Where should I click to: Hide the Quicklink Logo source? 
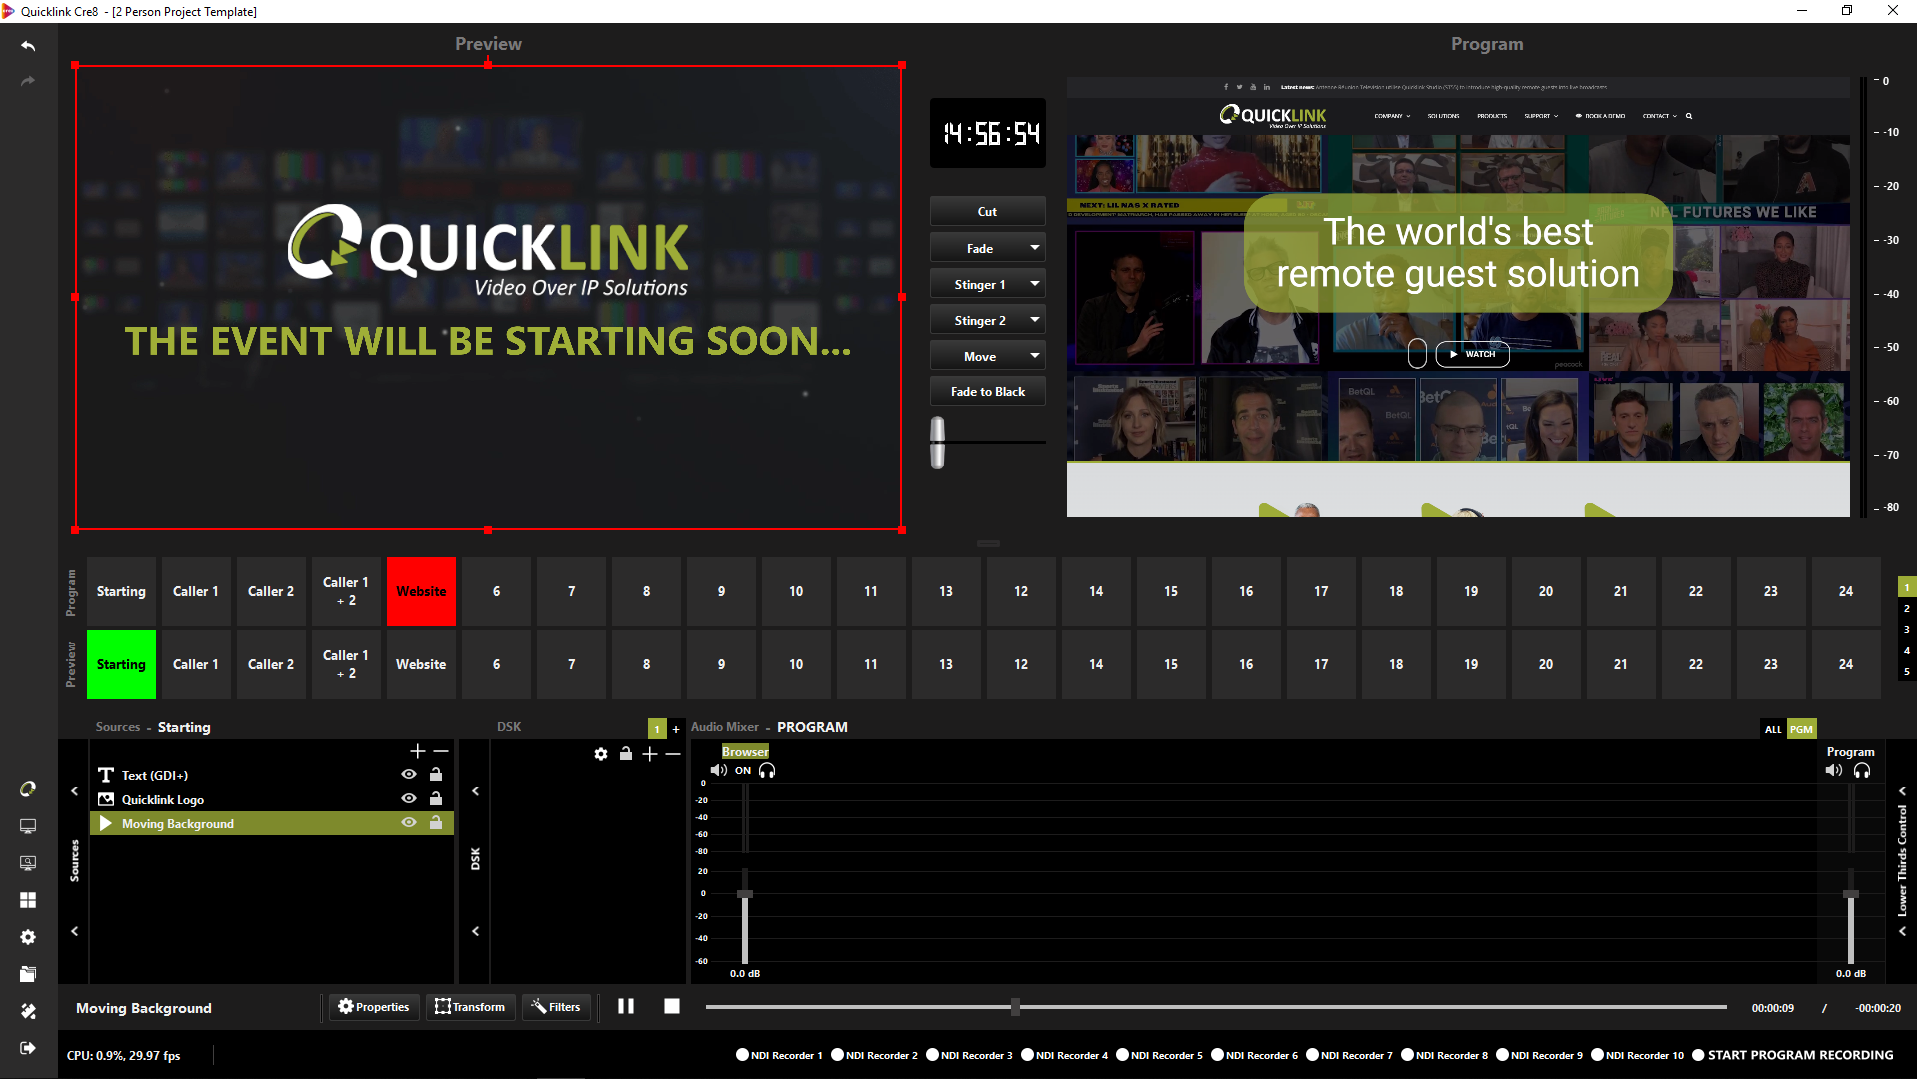(x=409, y=798)
